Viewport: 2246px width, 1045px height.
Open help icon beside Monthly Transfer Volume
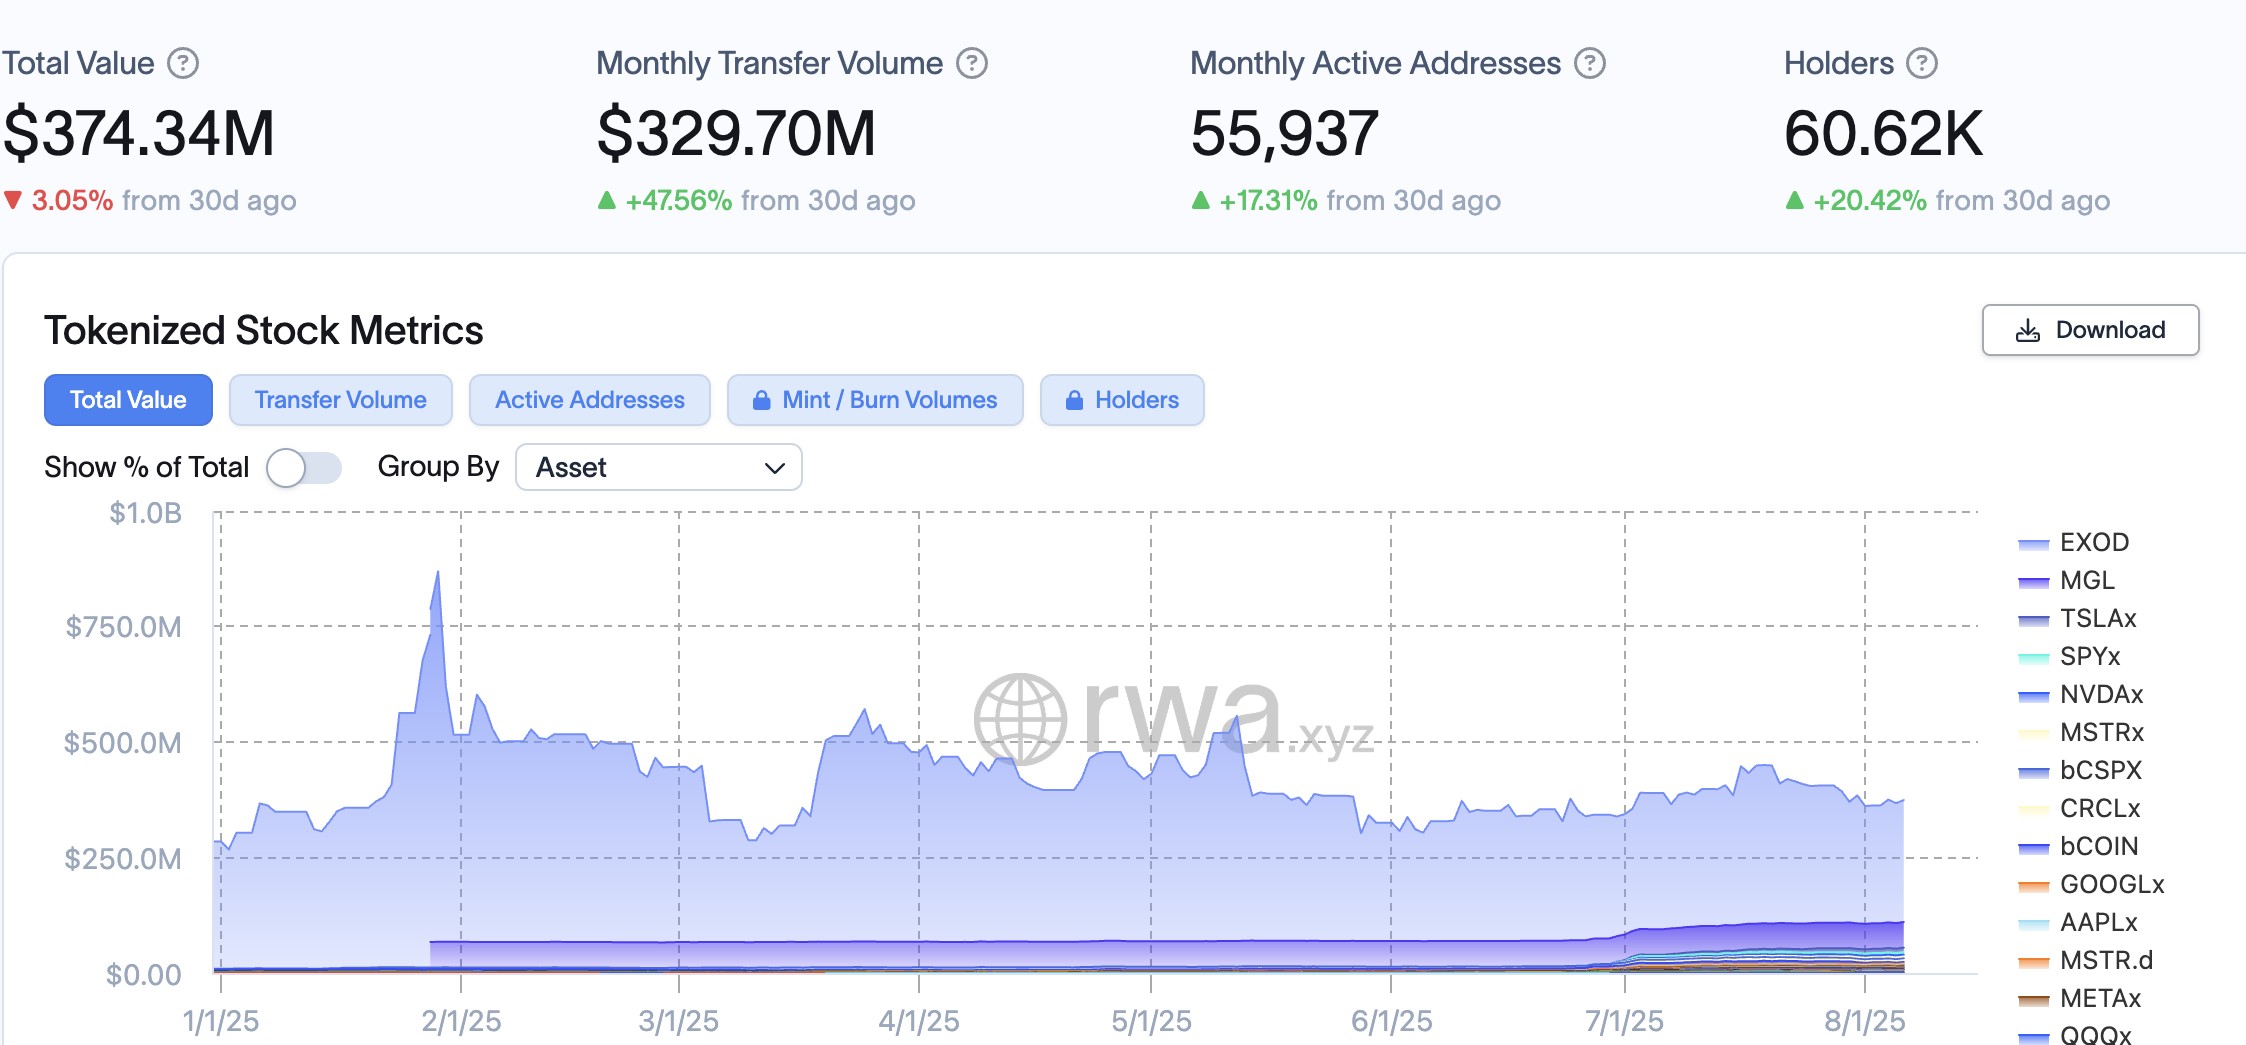pyautogui.click(x=972, y=64)
